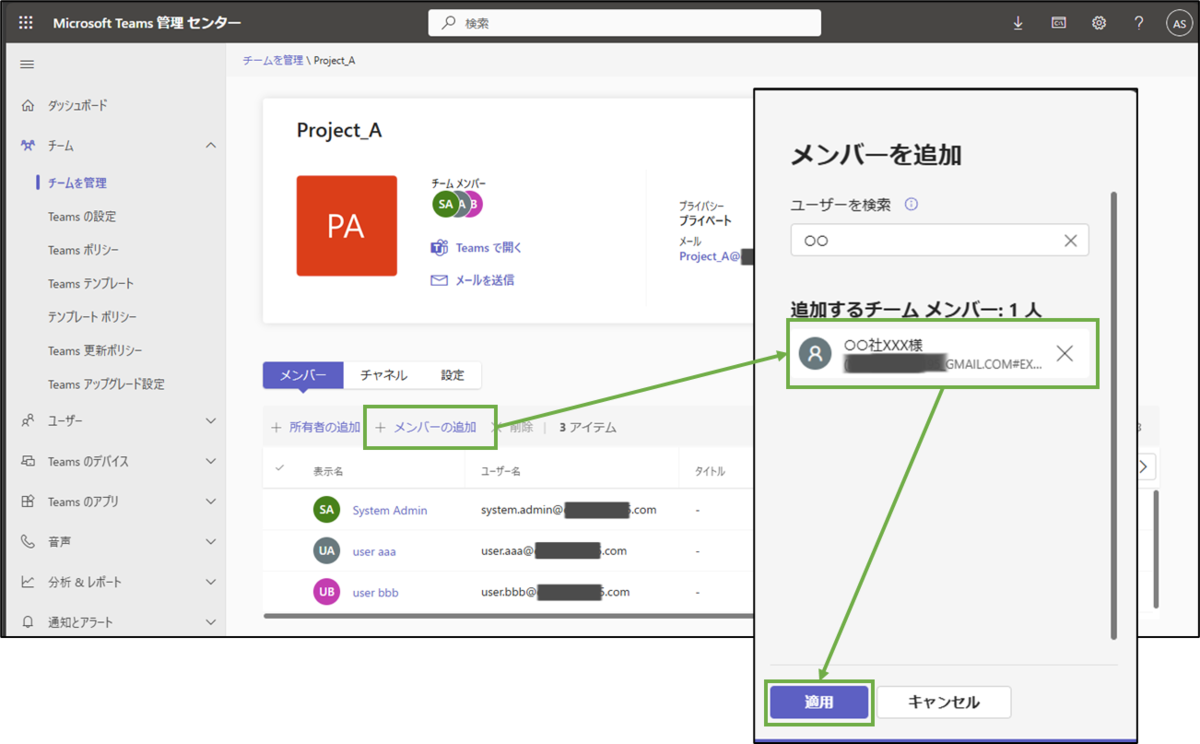Click the Teams apps icon in the sidebar
The image size is (1200, 744).
[x=28, y=501]
